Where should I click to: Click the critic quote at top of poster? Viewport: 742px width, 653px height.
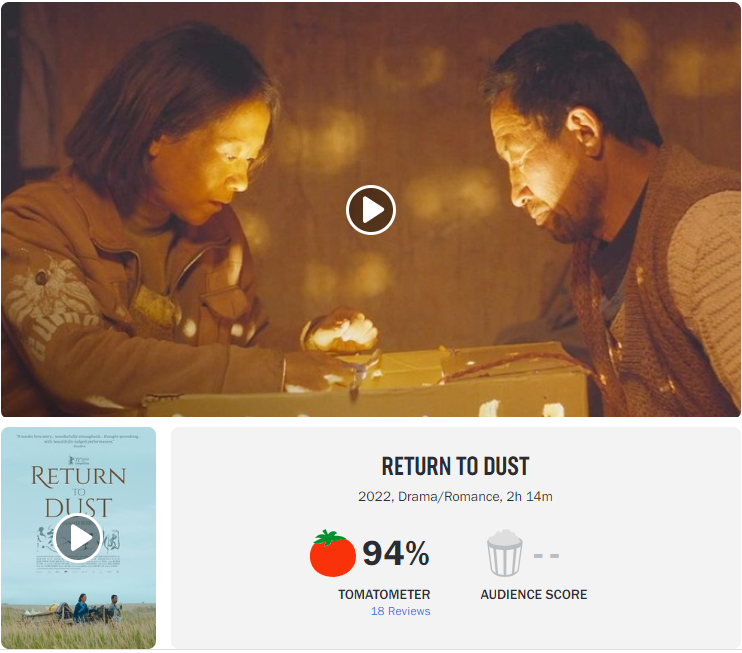[x=79, y=440]
